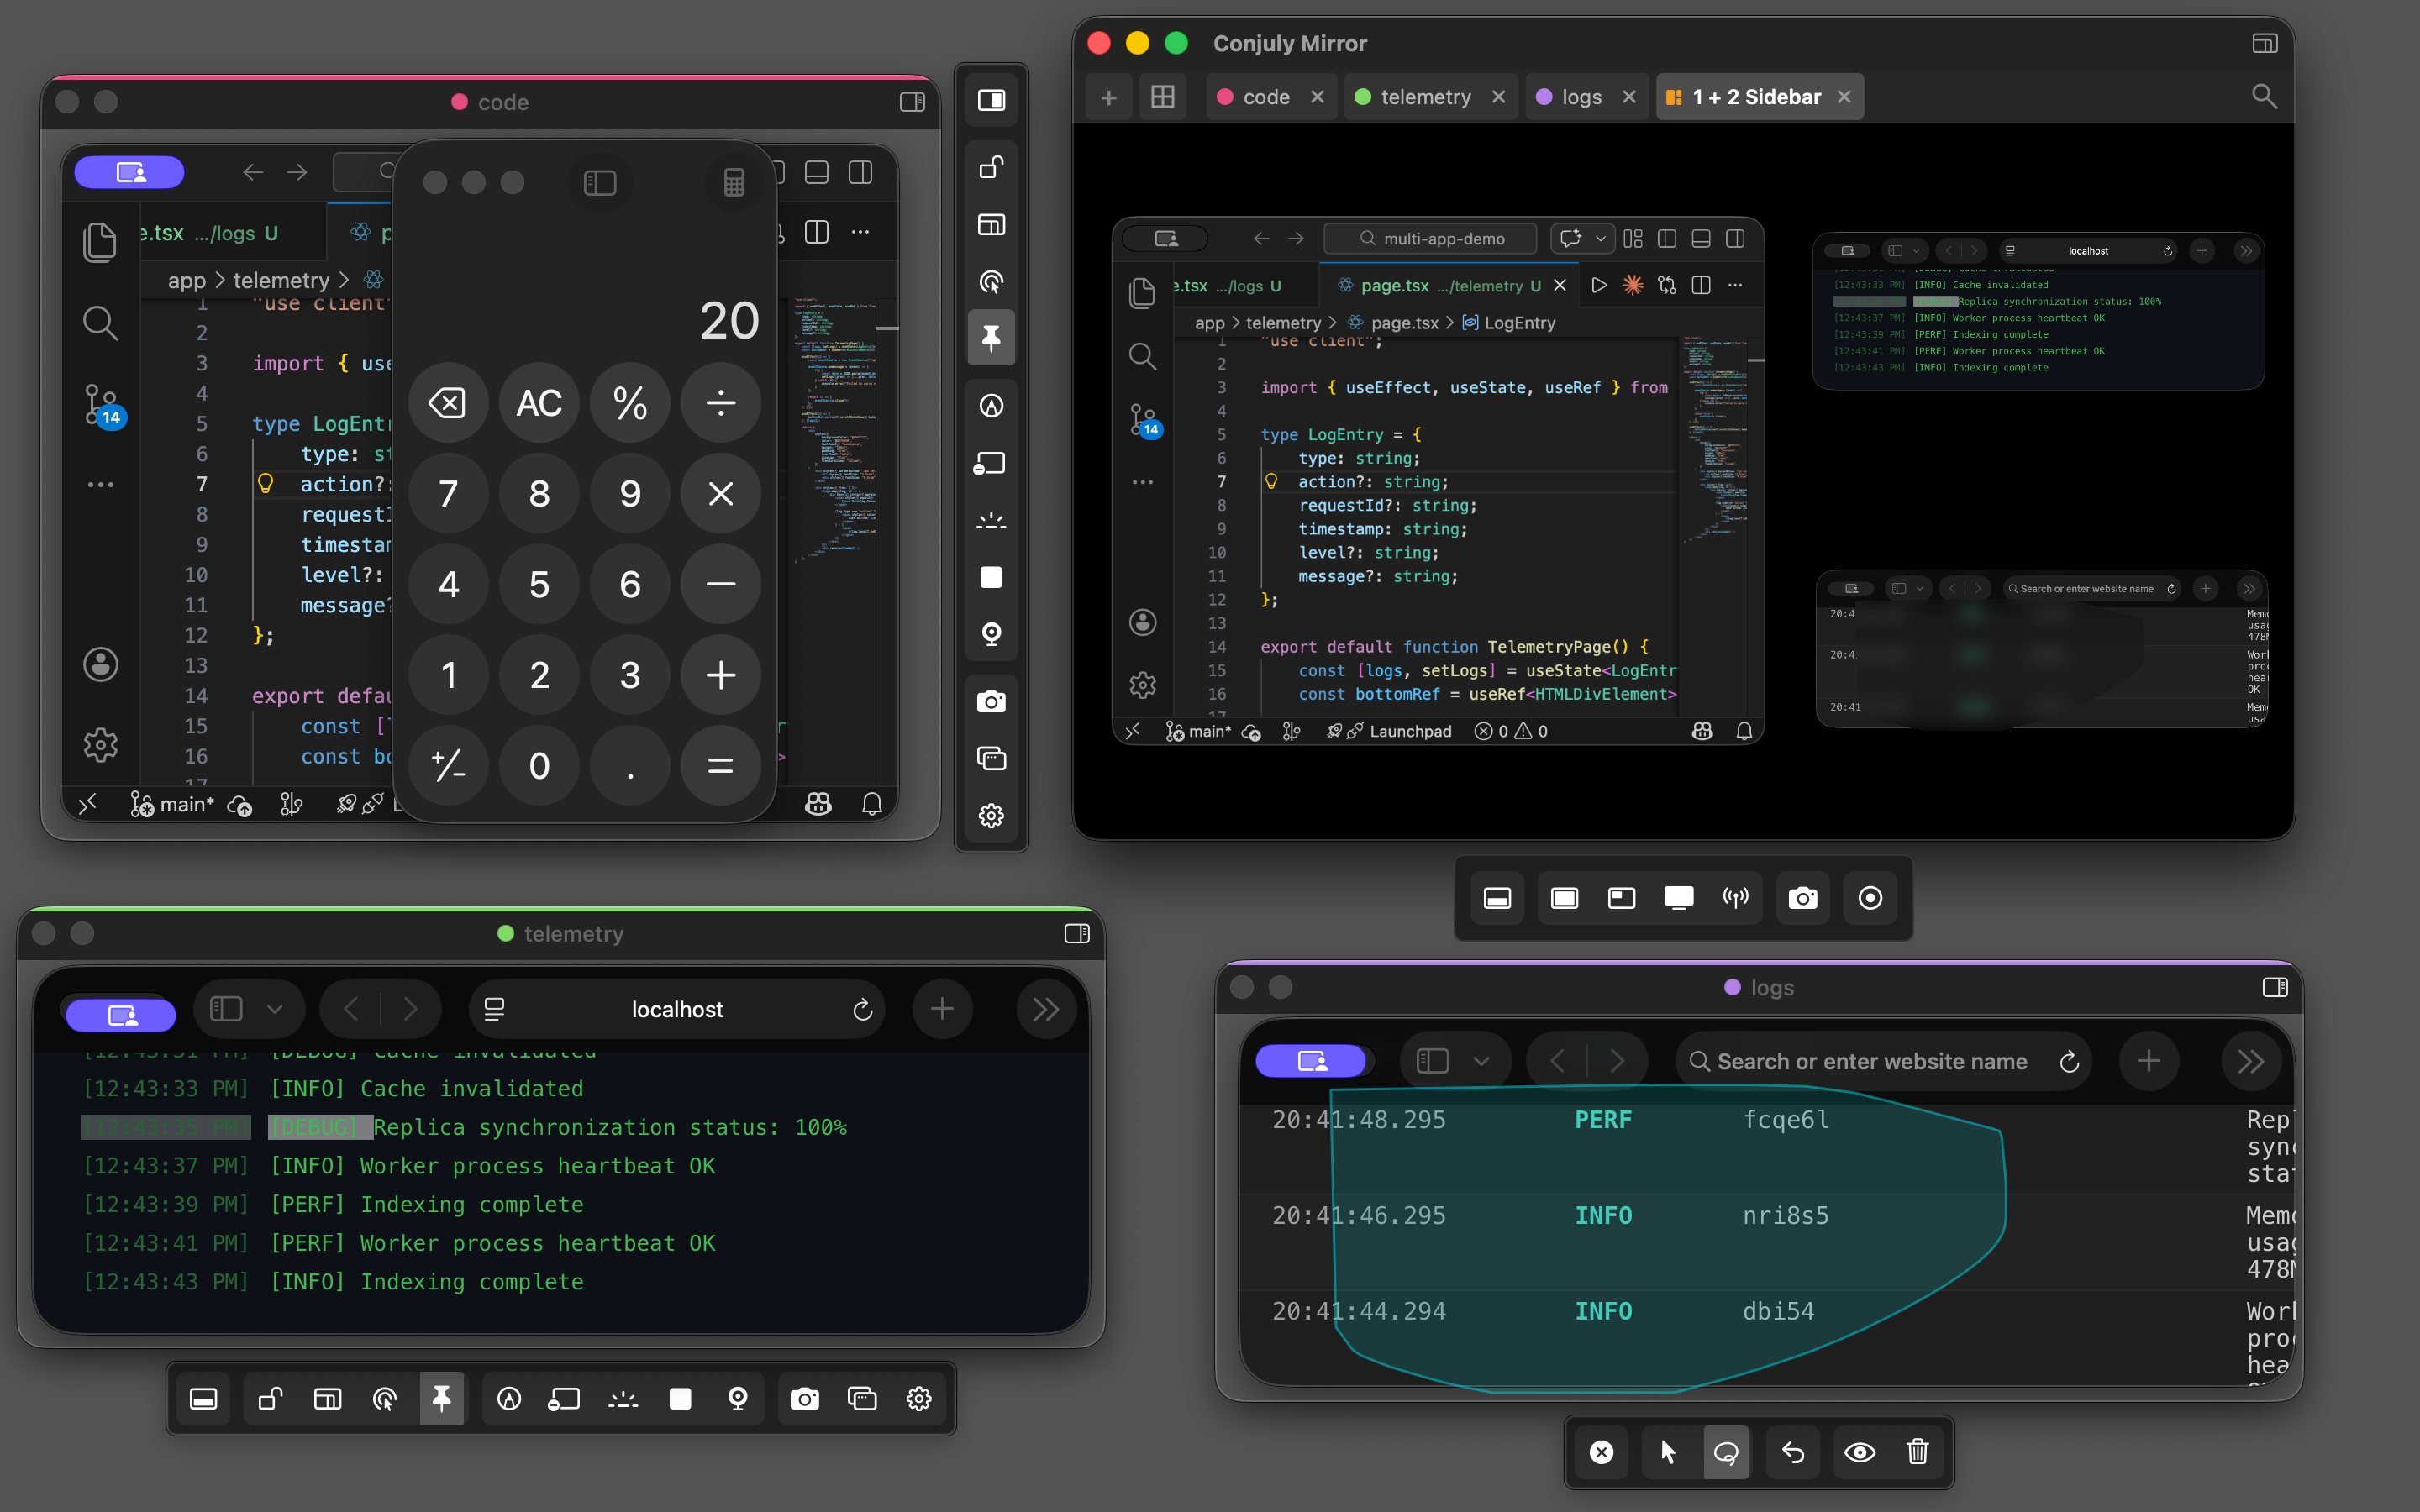Start recording with the record icon

[1870, 898]
